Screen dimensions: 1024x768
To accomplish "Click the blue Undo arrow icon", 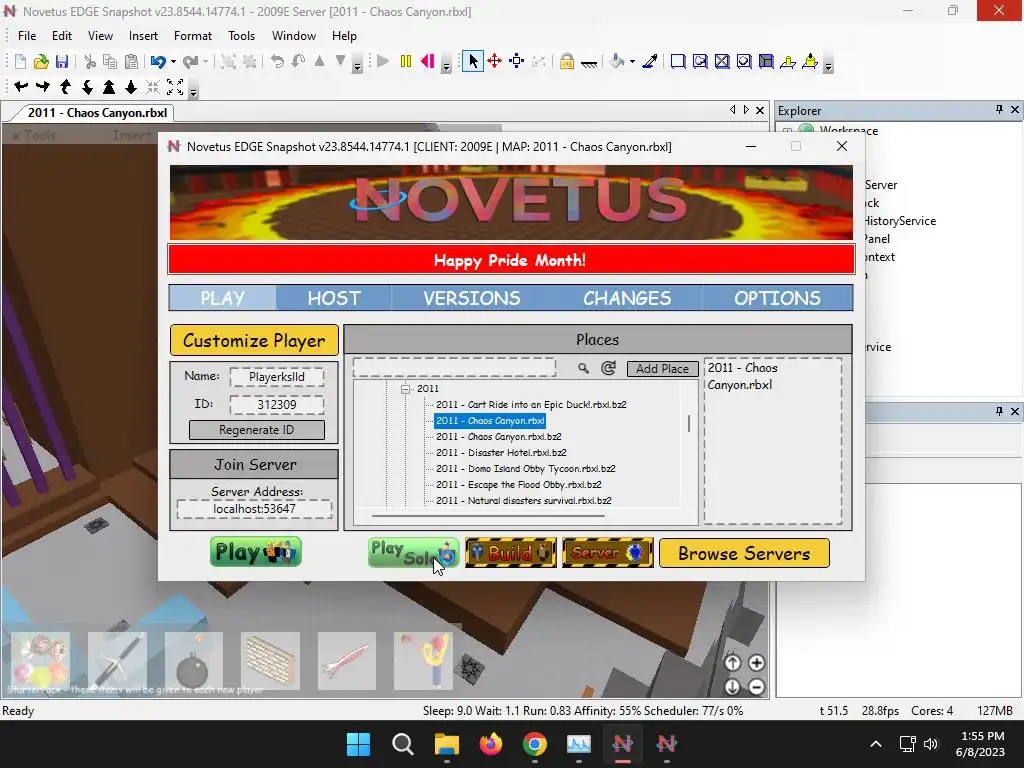I will (x=158, y=61).
